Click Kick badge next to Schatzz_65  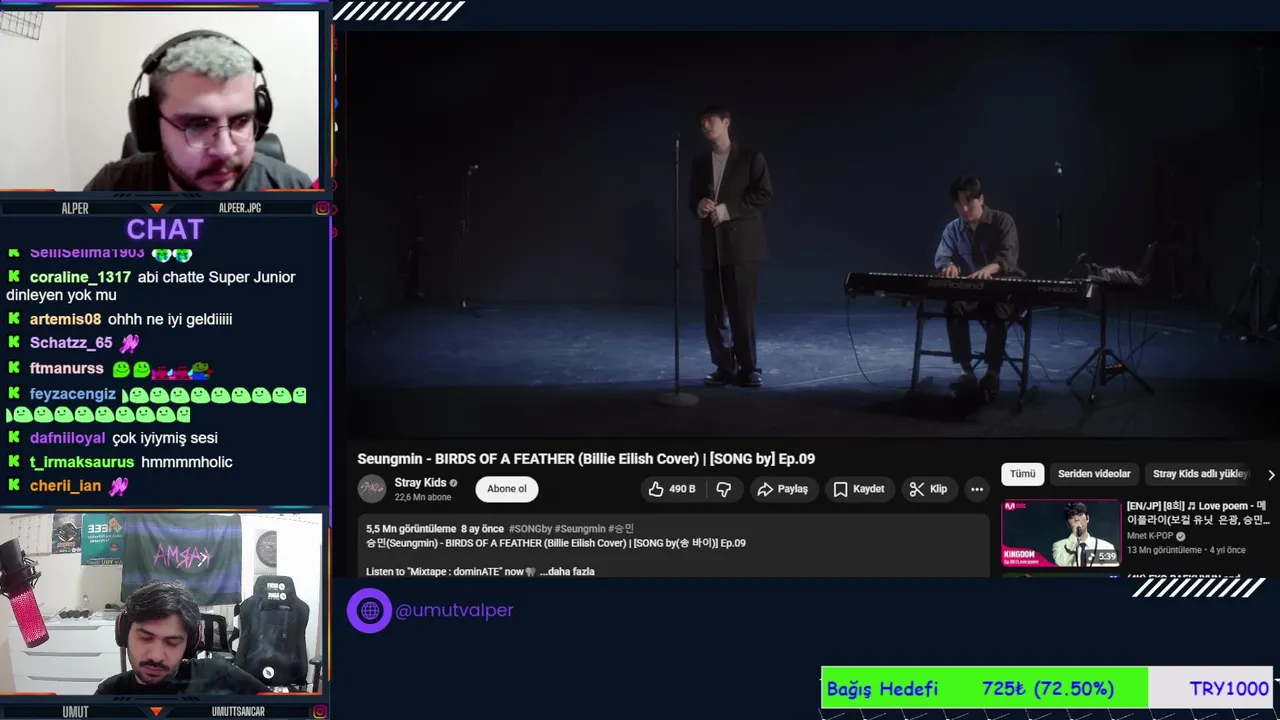point(14,343)
